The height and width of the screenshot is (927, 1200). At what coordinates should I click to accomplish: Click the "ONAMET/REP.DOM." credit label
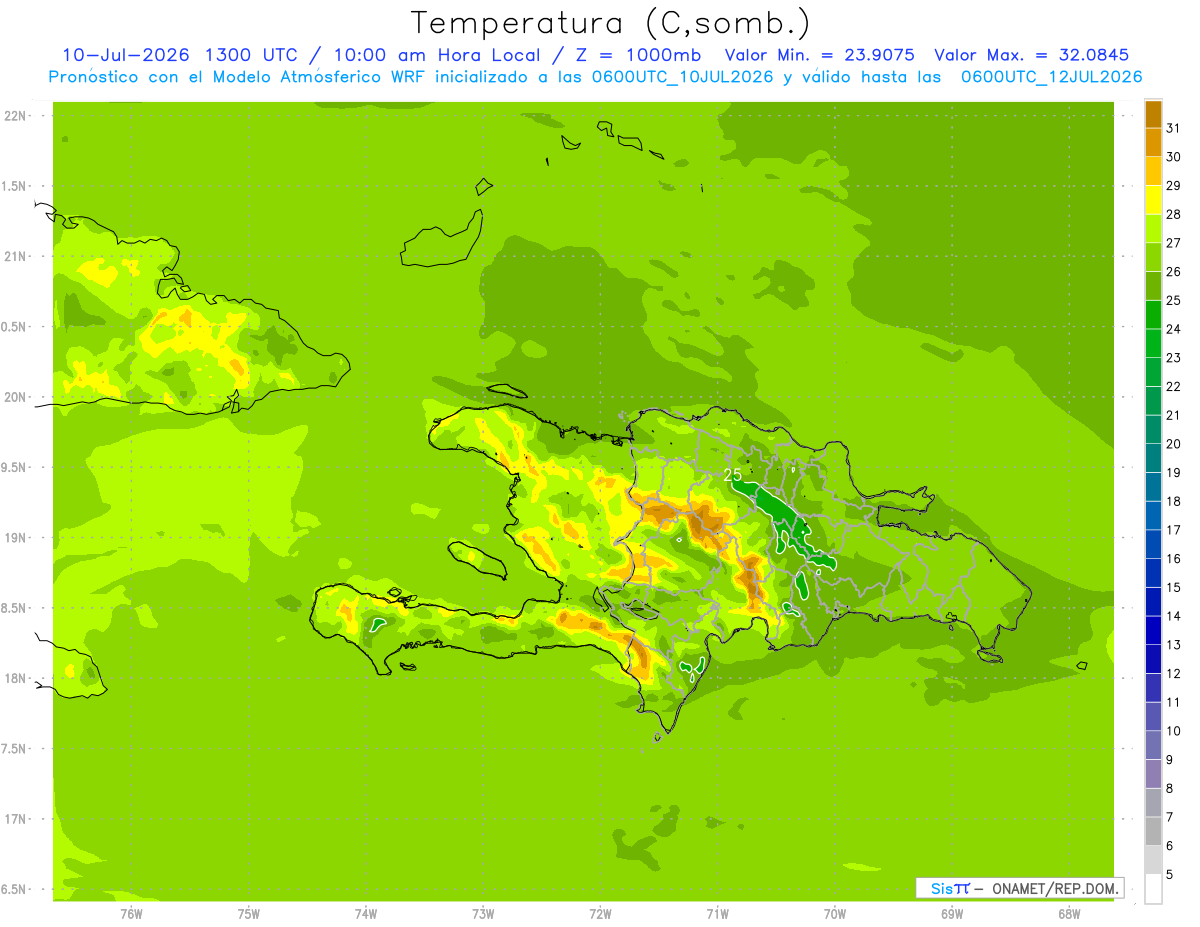(x=1054, y=888)
